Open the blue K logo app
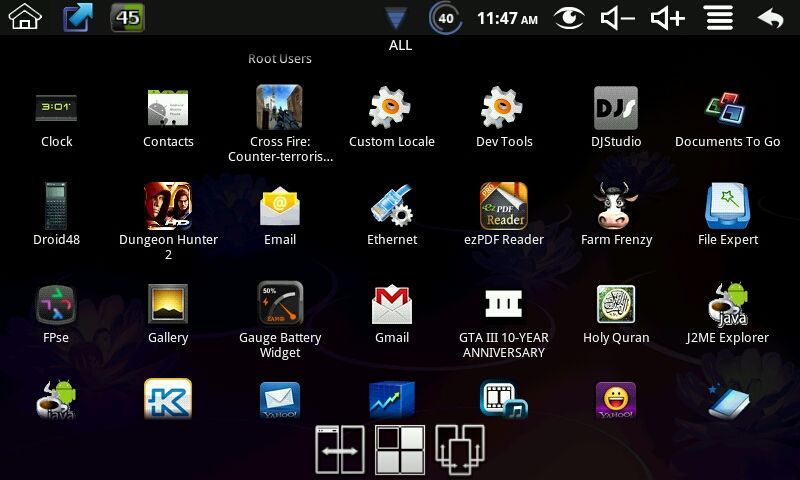The image size is (800, 480). (x=168, y=399)
